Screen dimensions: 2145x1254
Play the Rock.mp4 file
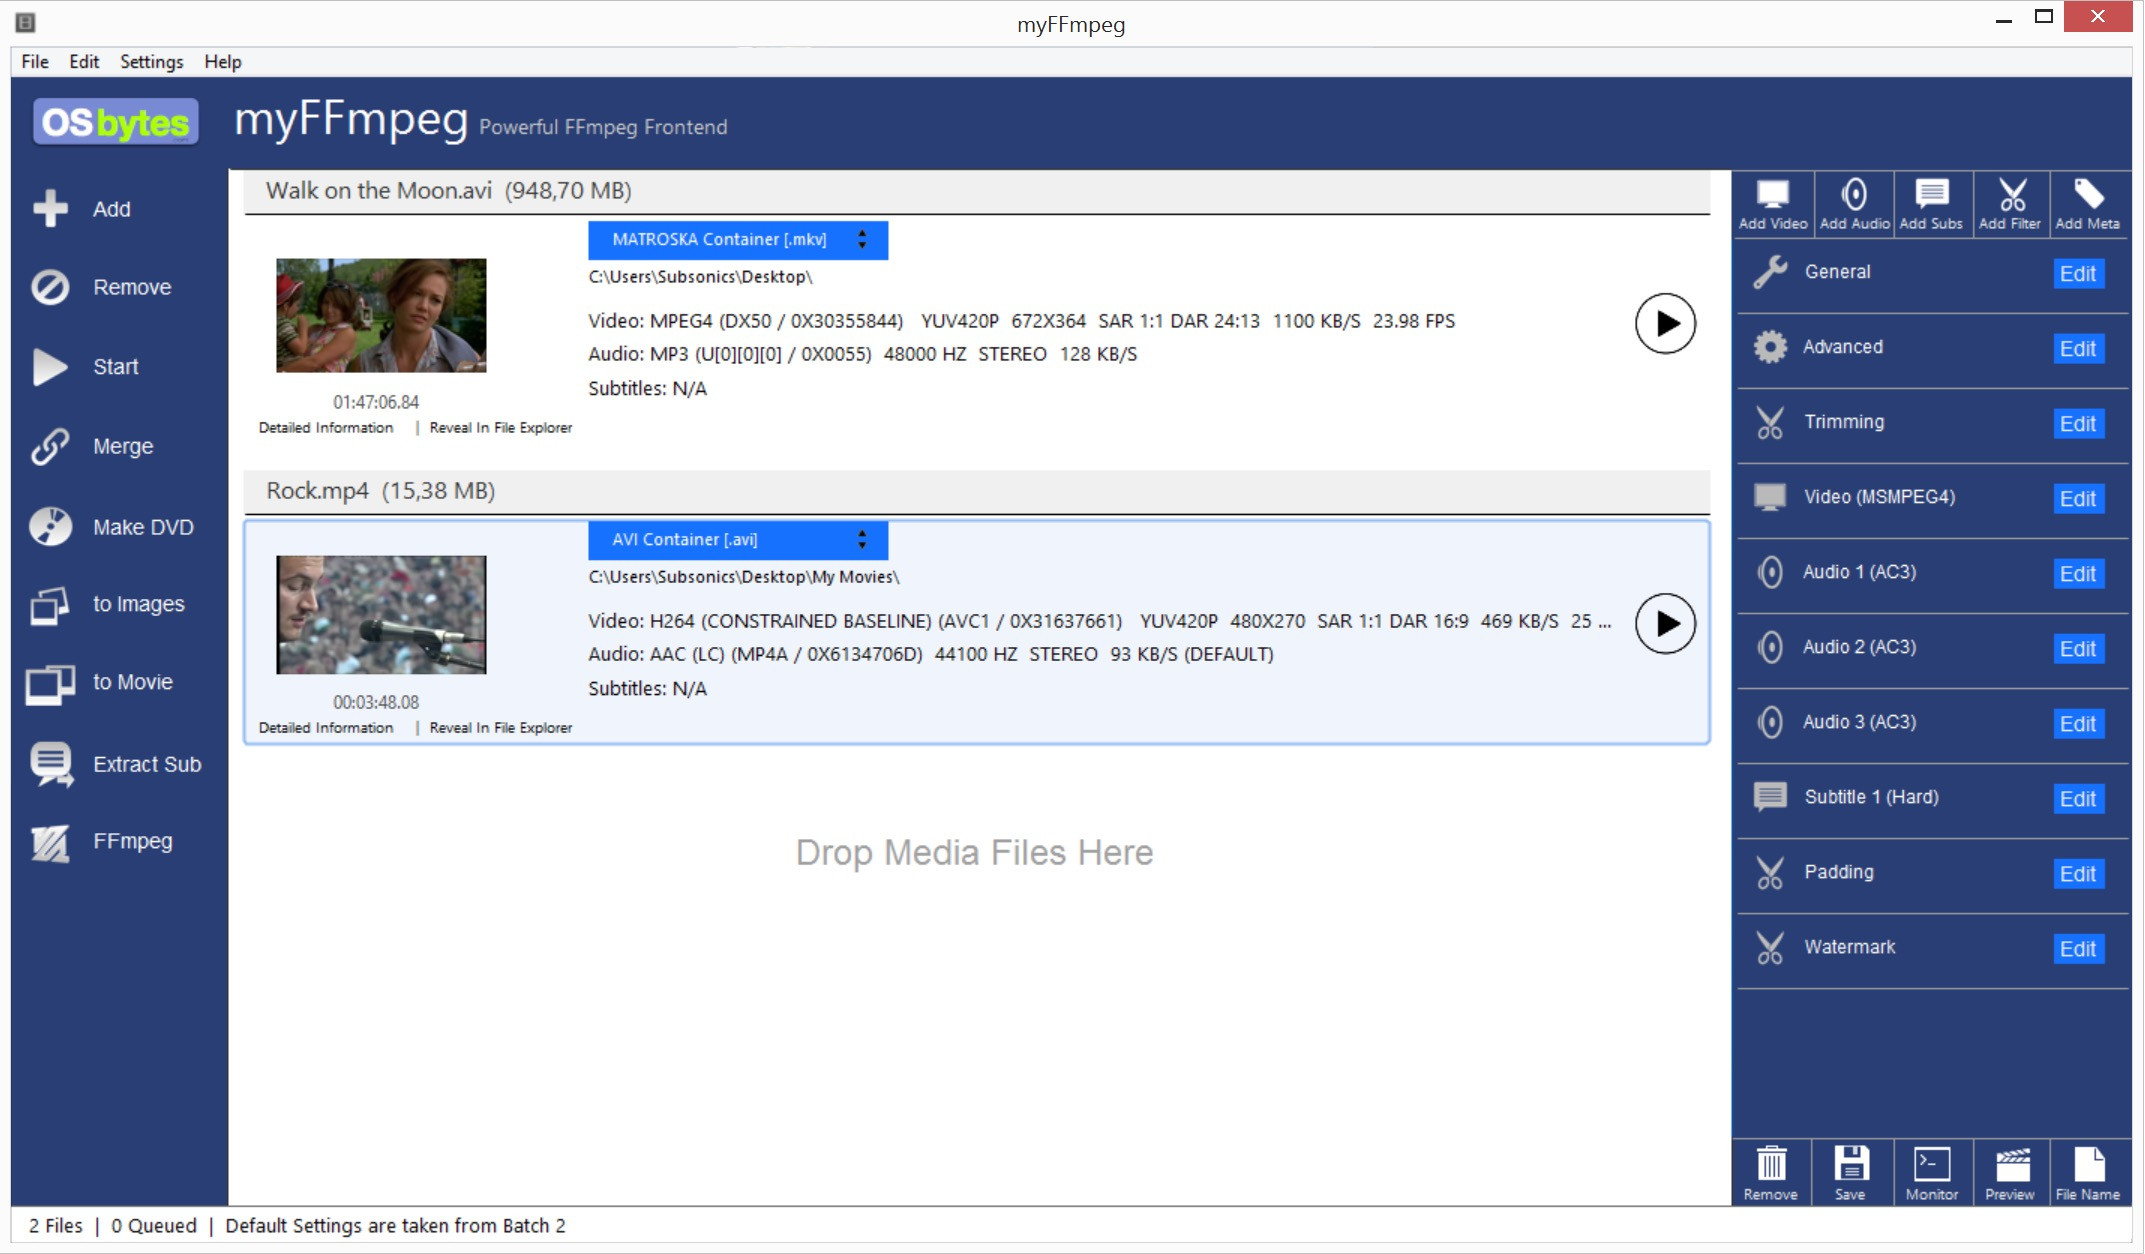tap(1665, 623)
